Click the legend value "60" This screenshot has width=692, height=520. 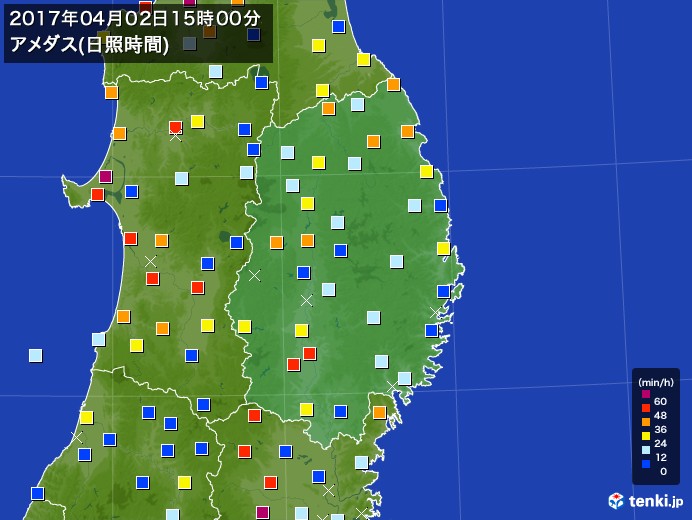coord(660,401)
